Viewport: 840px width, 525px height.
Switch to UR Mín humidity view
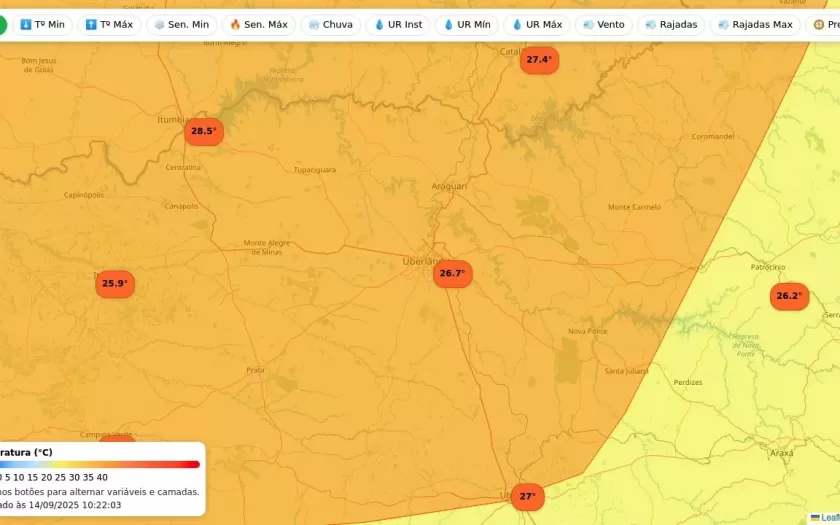pyautogui.click(x=467, y=25)
